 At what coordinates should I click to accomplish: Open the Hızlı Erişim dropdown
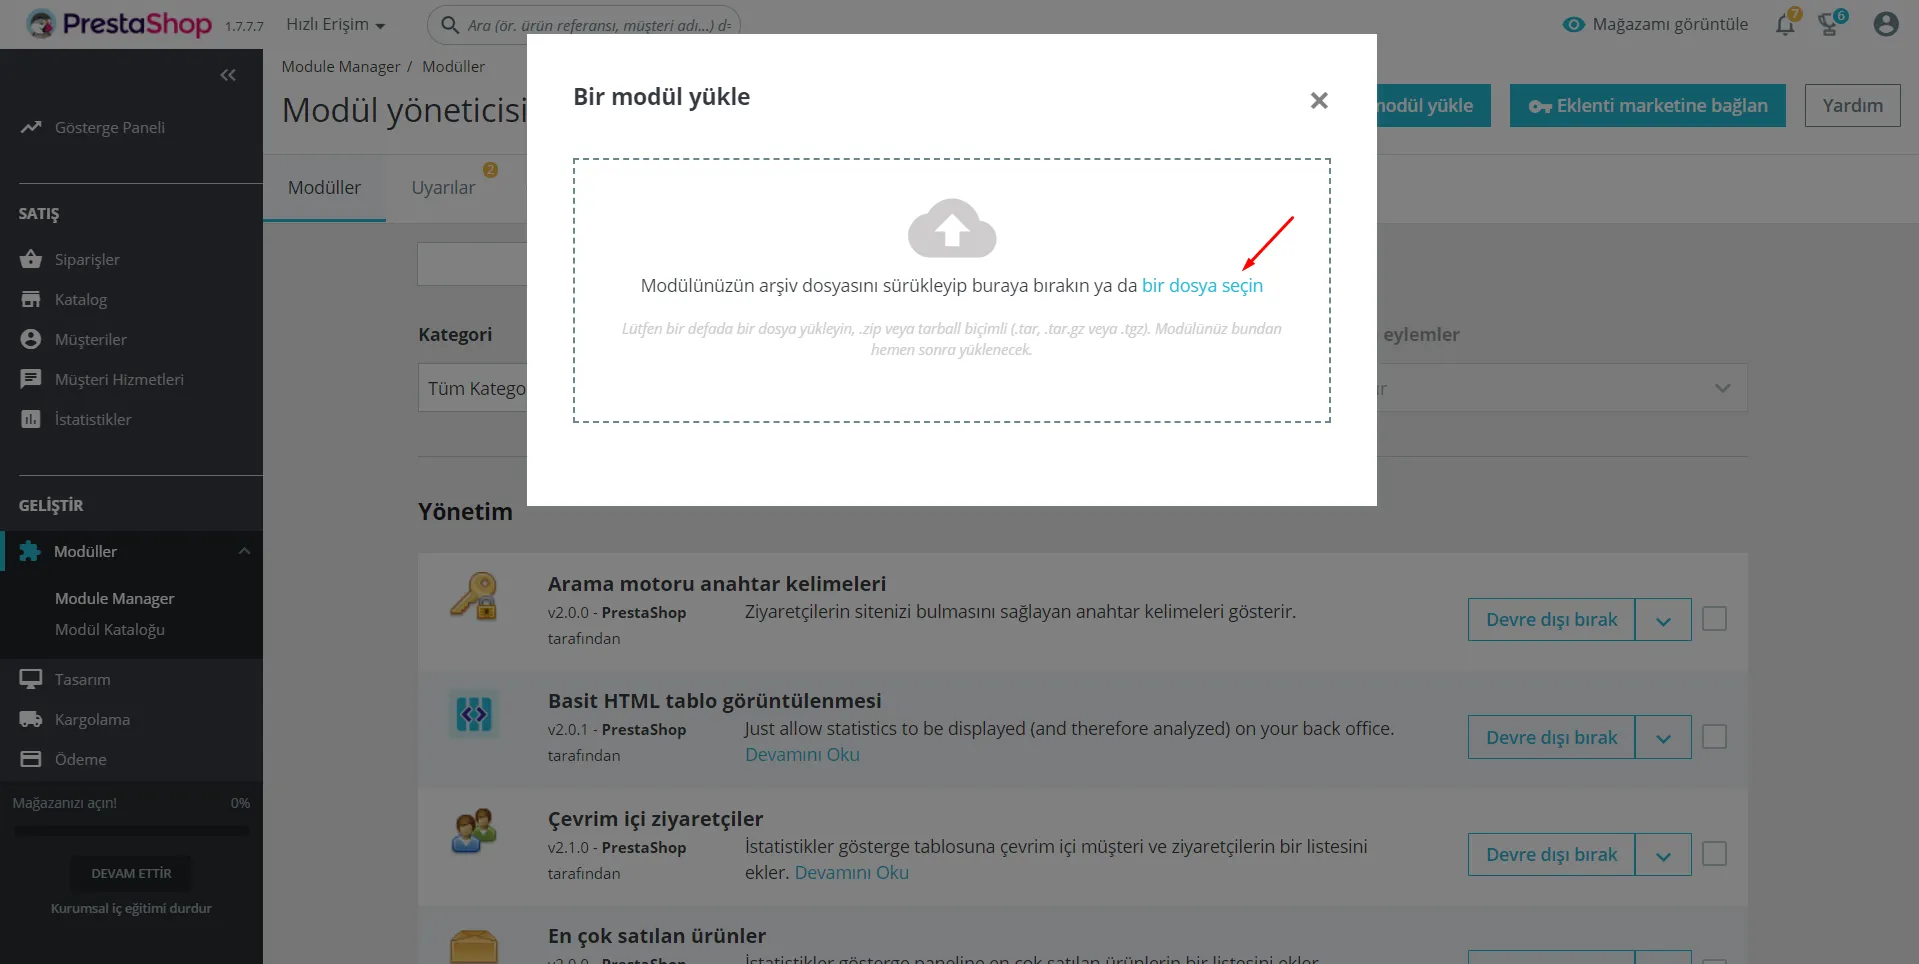coord(335,24)
